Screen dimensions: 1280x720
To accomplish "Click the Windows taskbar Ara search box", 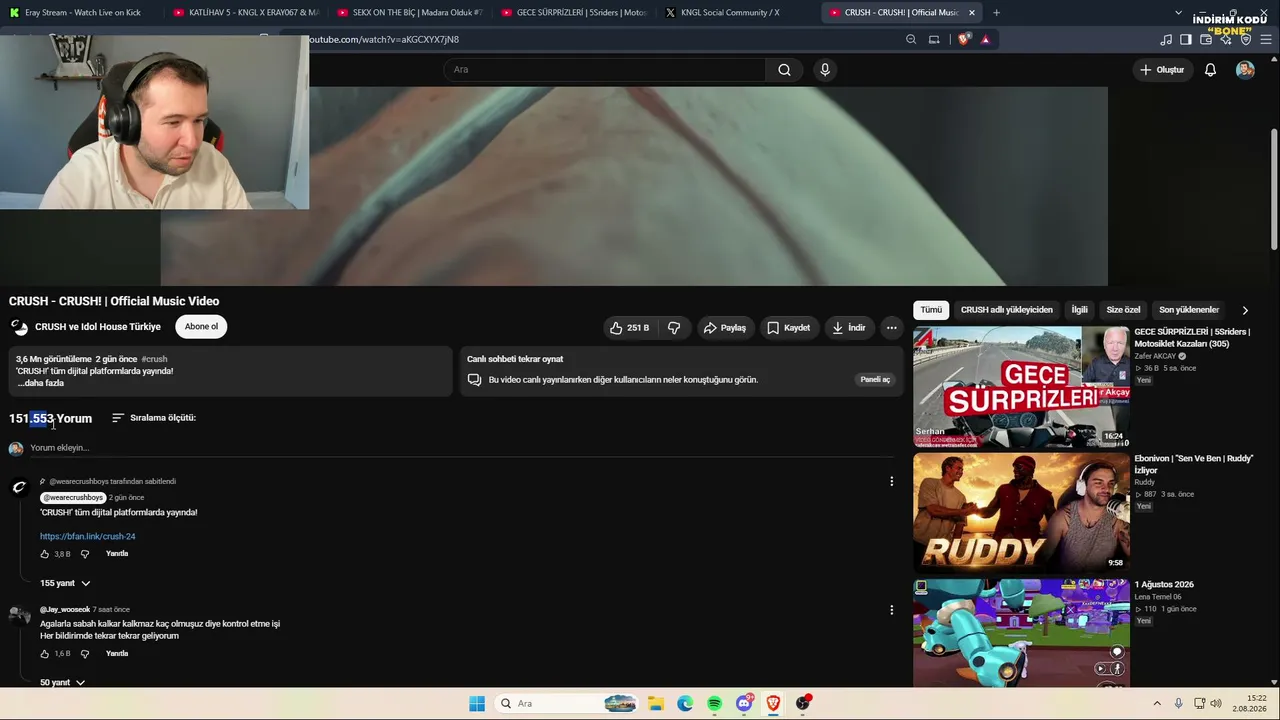I will point(565,704).
